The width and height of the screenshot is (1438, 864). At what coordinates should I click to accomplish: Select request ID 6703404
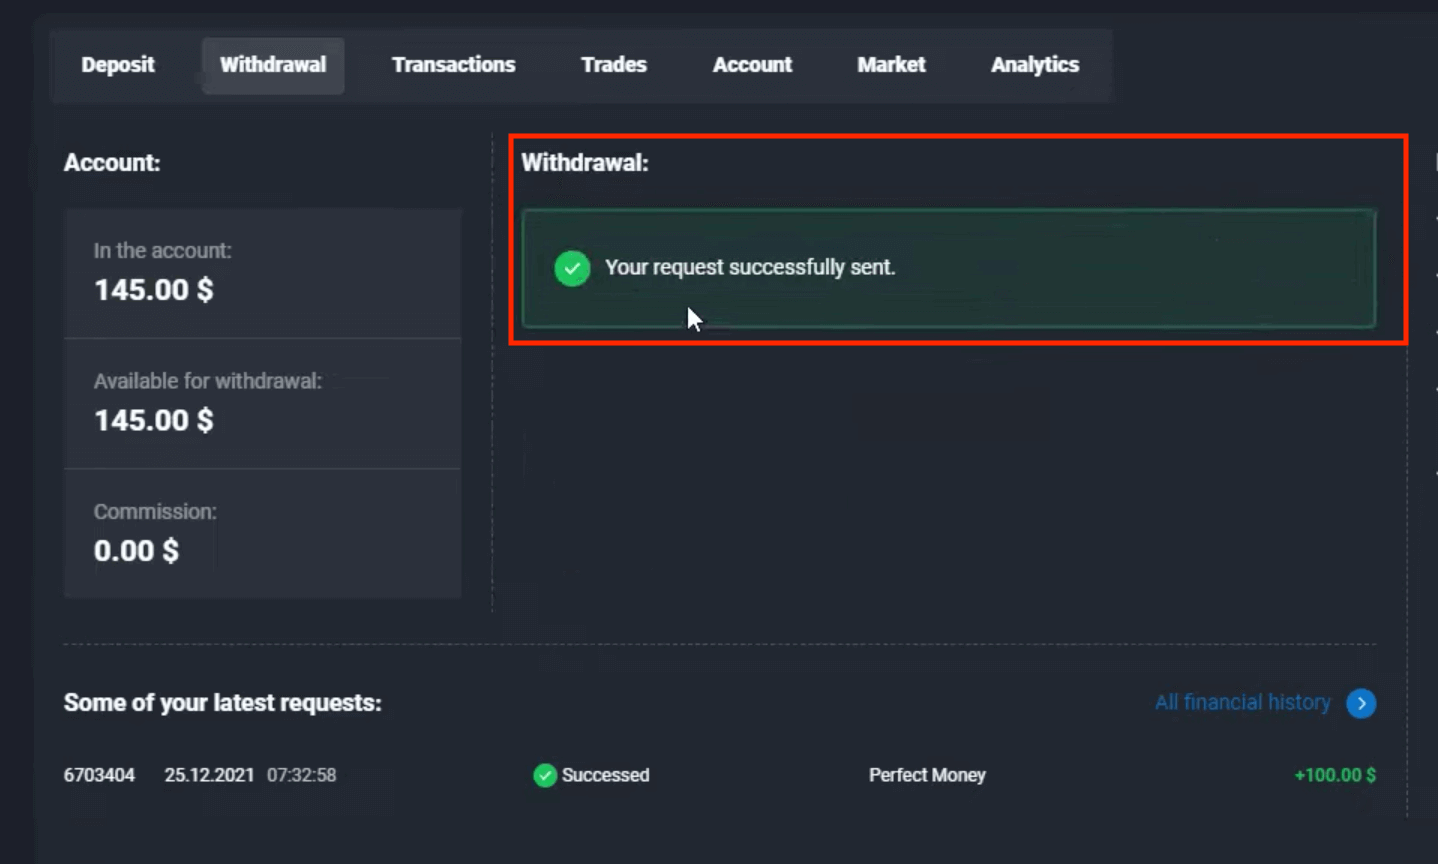click(99, 775)
